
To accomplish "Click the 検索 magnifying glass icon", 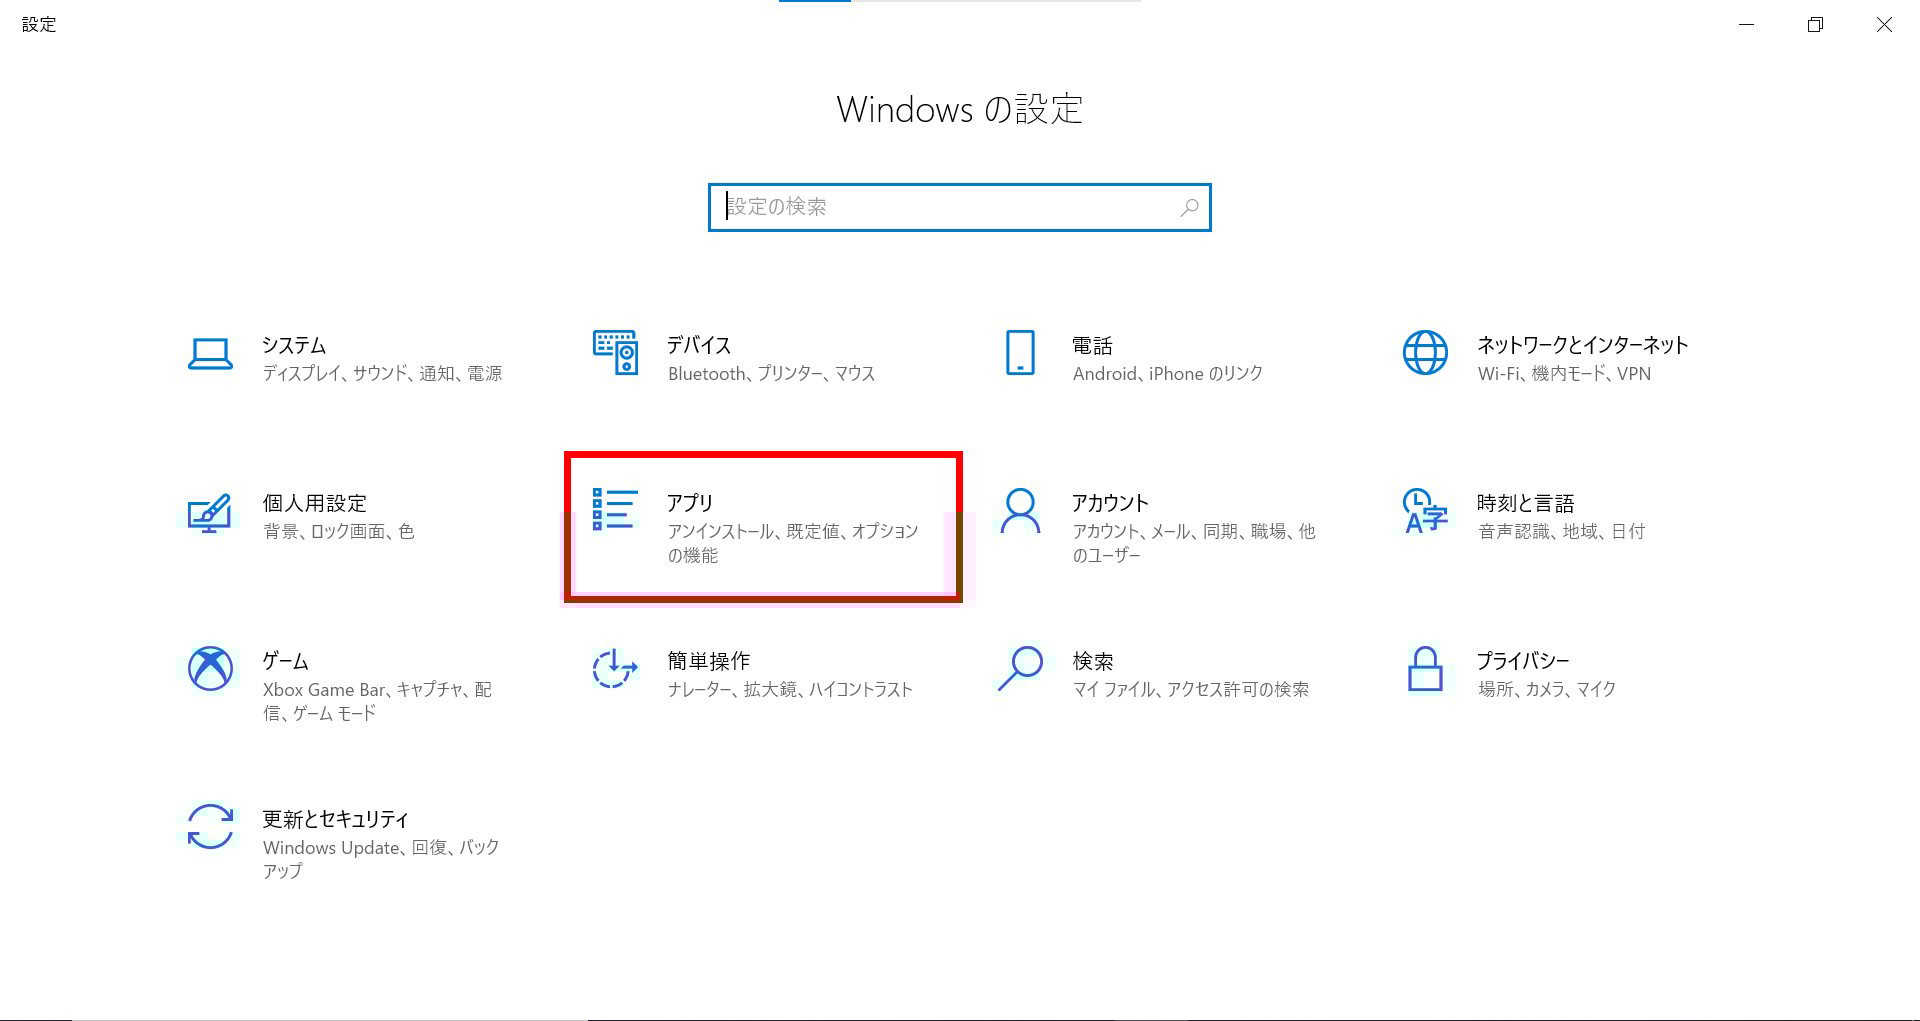I will click(1020, 669).
